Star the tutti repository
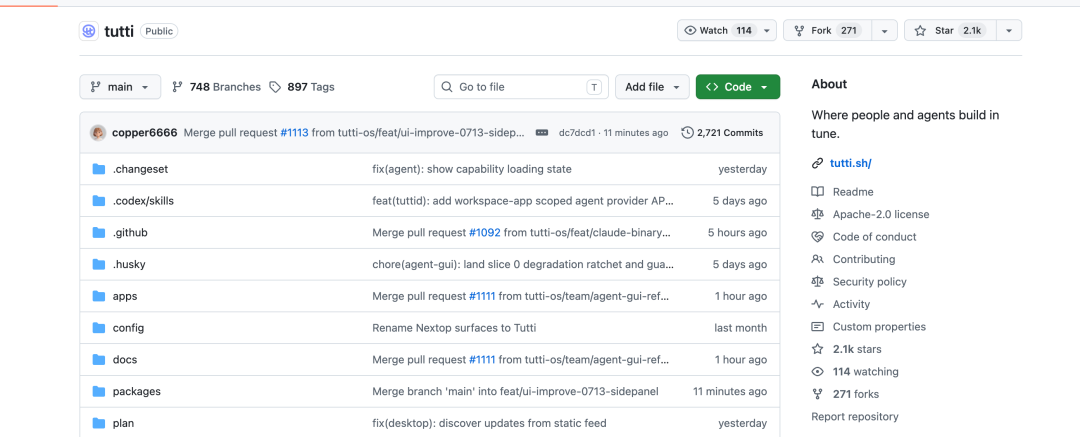 pos(950,30)
